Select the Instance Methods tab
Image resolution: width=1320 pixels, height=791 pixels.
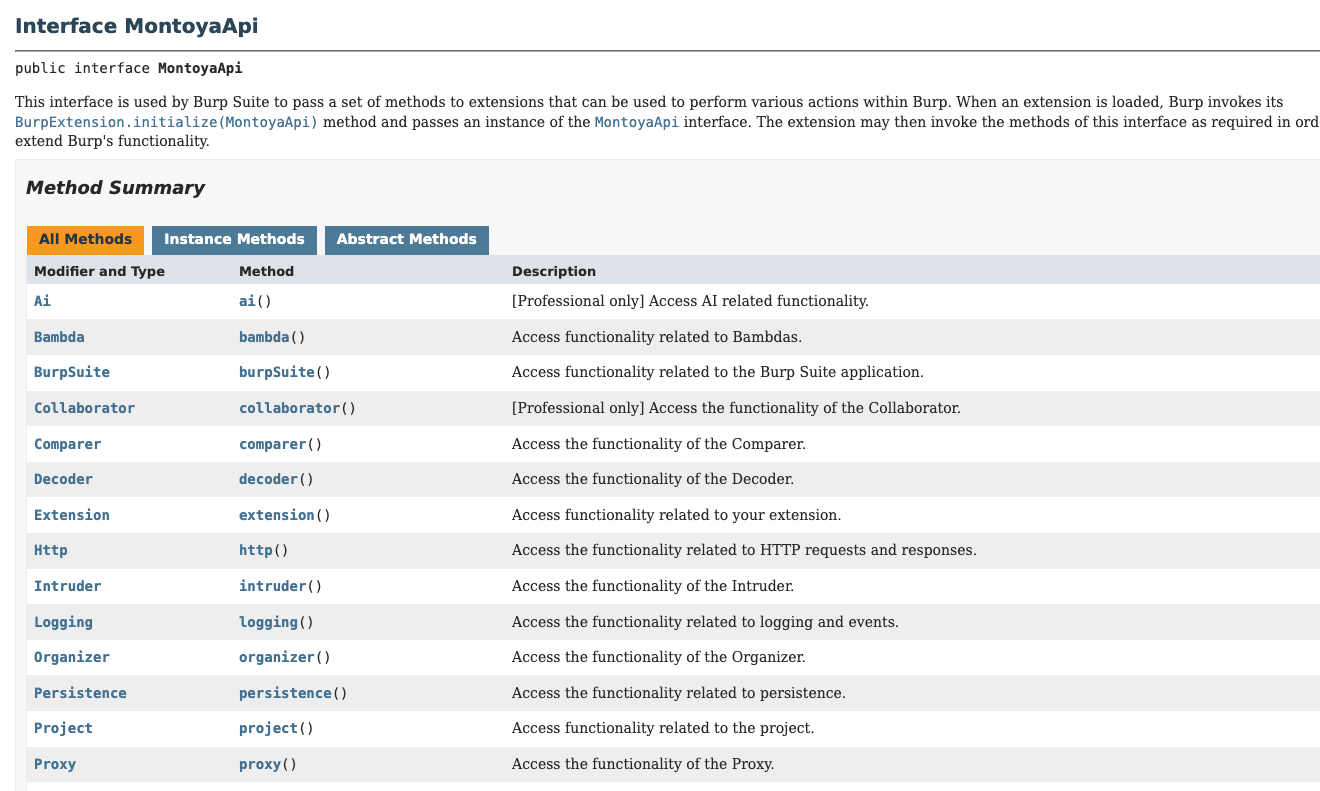pyautogui.click(x=234, y=240)
